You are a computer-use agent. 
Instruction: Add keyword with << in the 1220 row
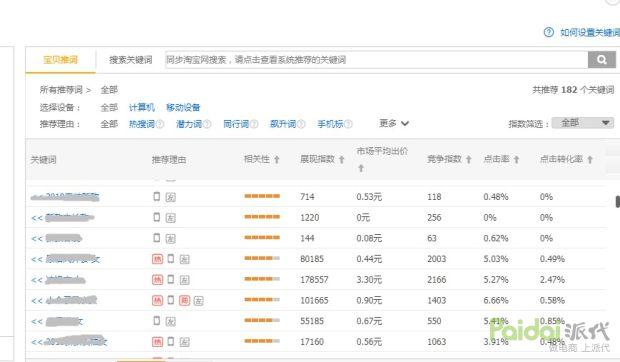37,218
